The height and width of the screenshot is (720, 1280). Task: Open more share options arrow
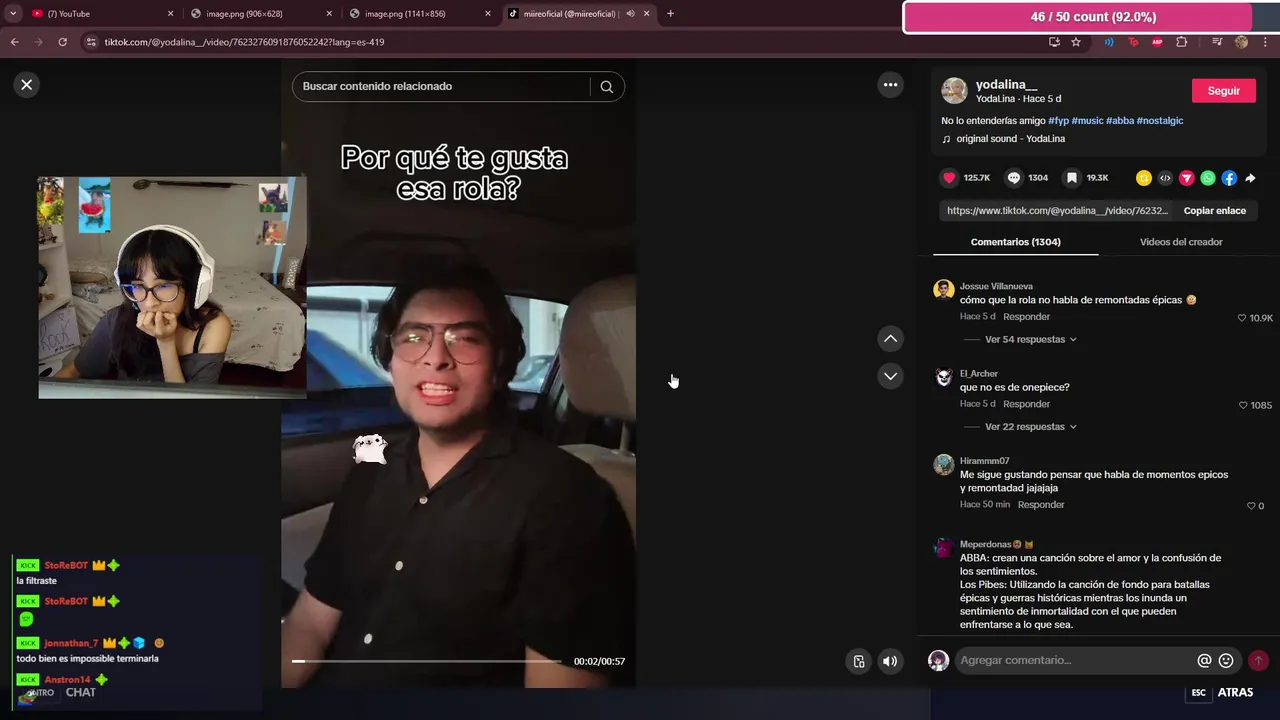(x=1250, y=178)
